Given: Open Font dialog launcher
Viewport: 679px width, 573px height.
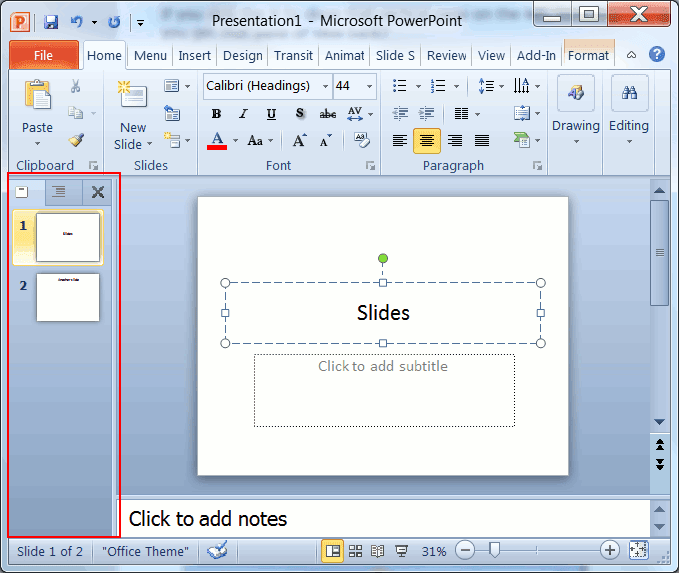Looking at the screenshot, I should (370, 165).
